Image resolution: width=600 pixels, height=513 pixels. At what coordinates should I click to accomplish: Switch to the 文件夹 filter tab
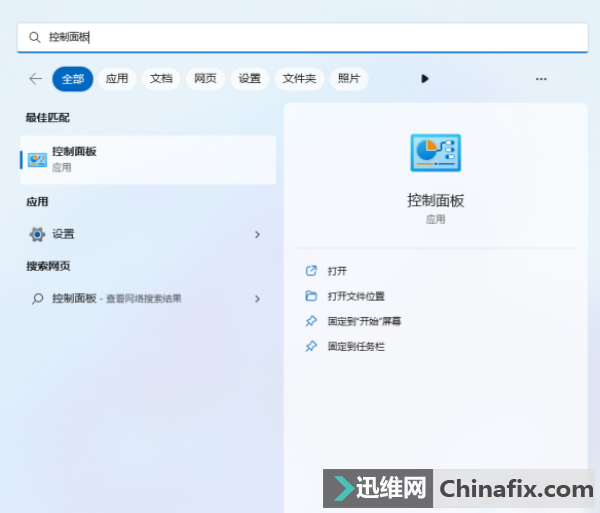pyautogui.click(x=299, y=79)
